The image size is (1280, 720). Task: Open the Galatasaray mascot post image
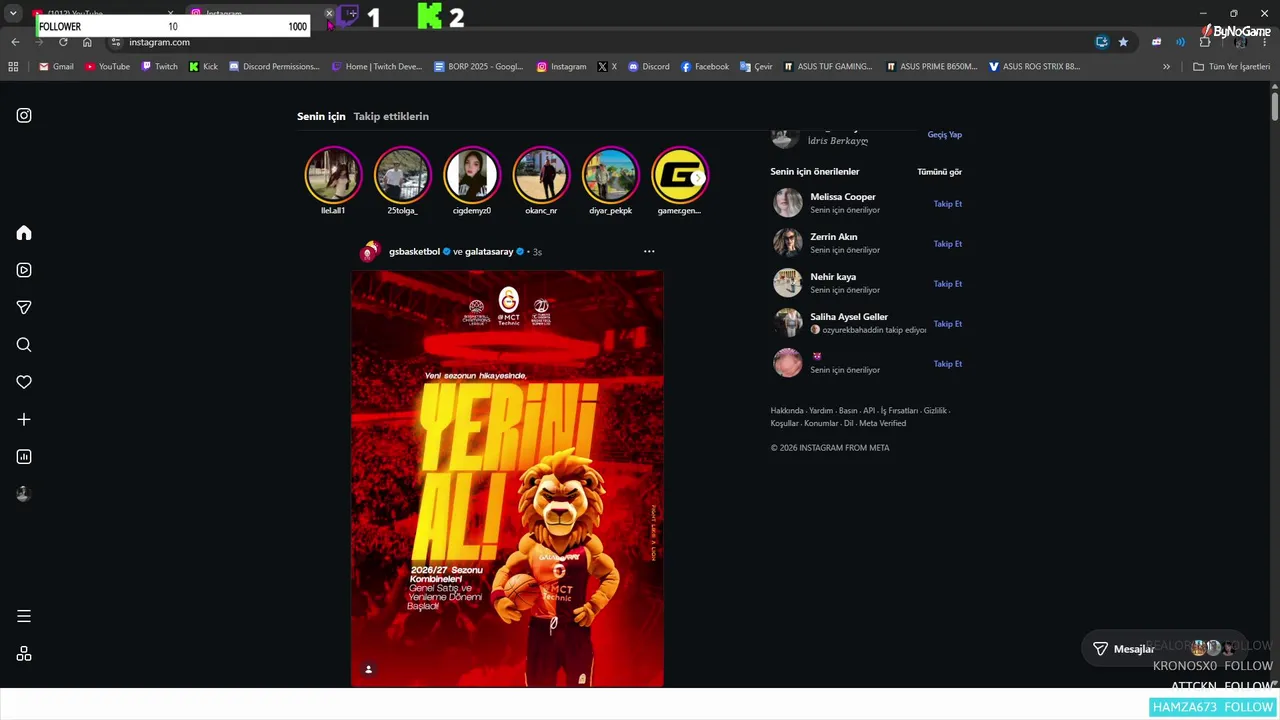[x=507, y=479]
